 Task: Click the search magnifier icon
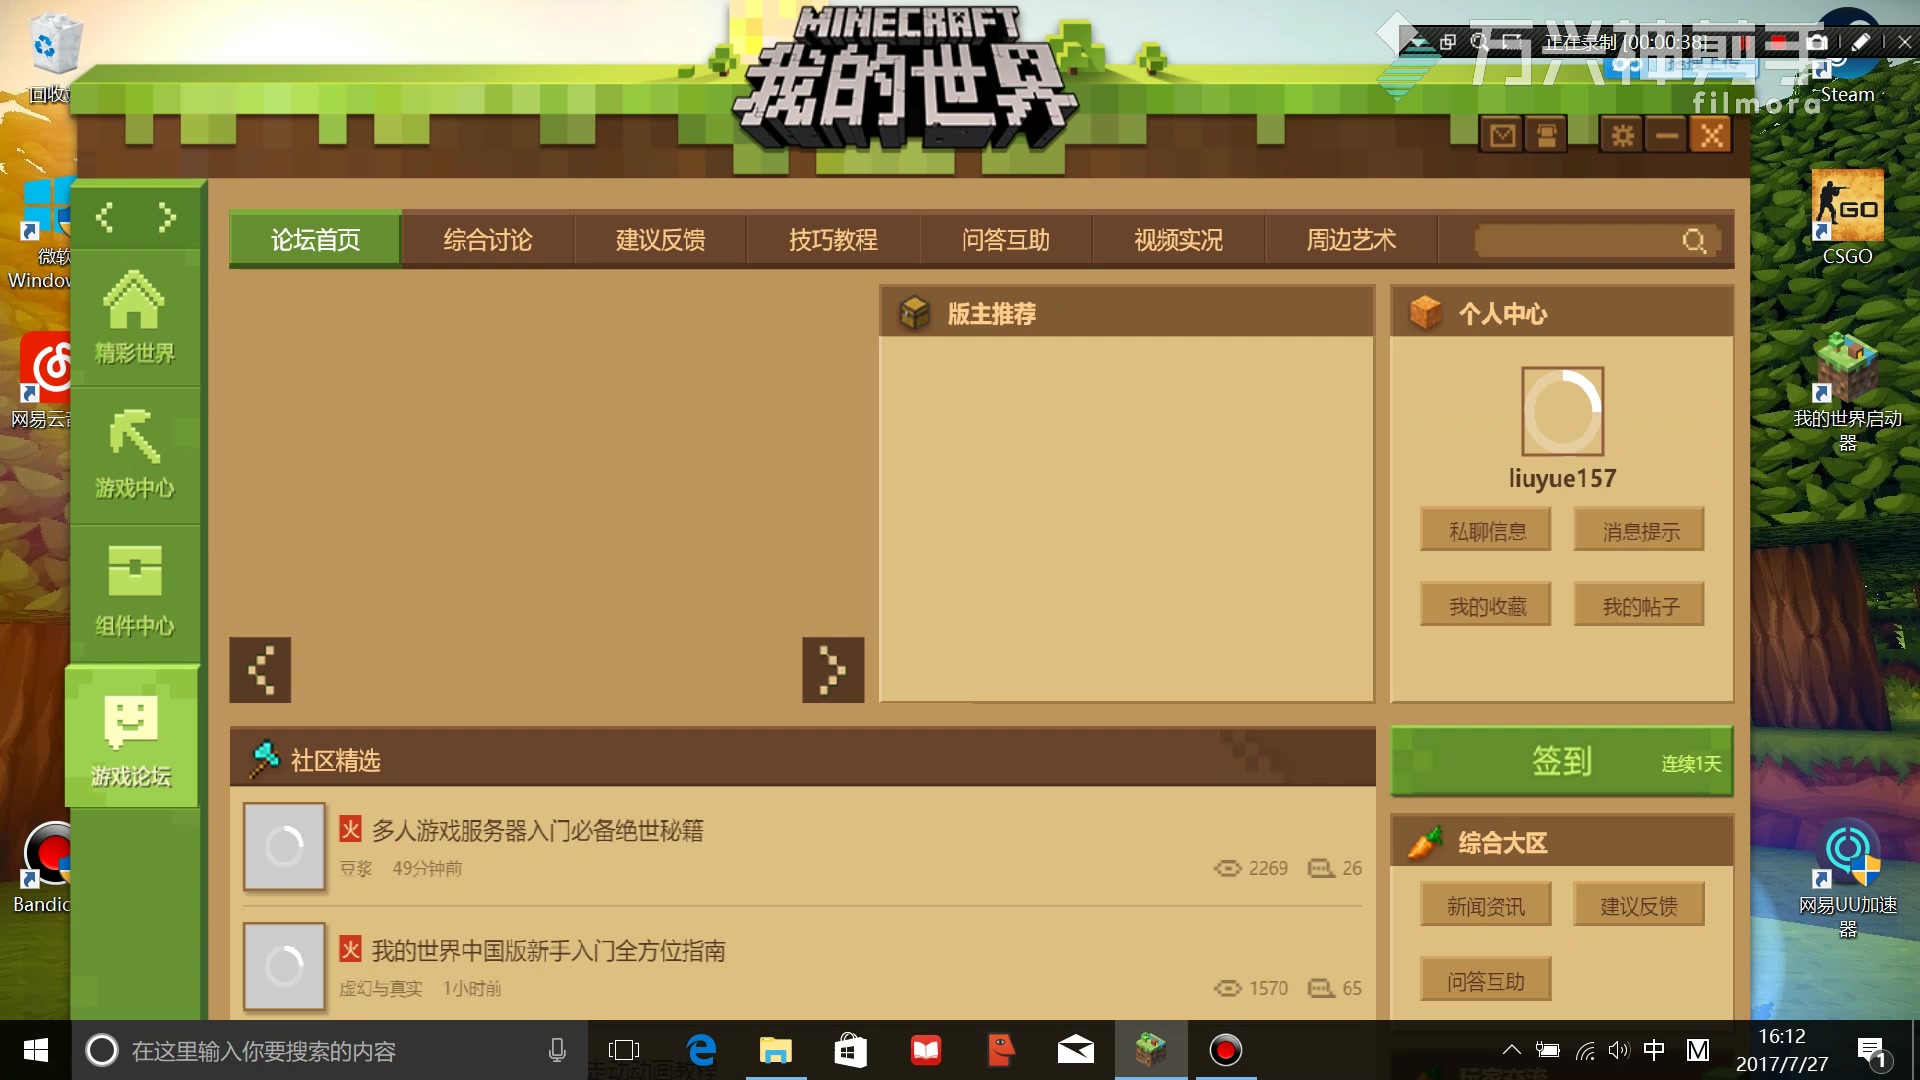point(1692,240)
